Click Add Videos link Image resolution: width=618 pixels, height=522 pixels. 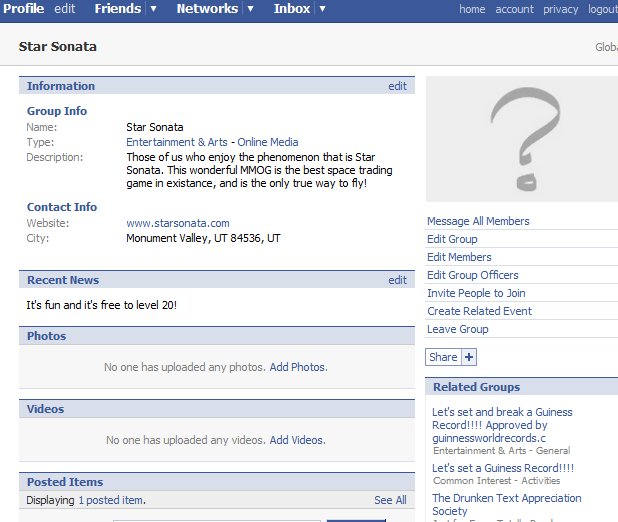point(297,440)
